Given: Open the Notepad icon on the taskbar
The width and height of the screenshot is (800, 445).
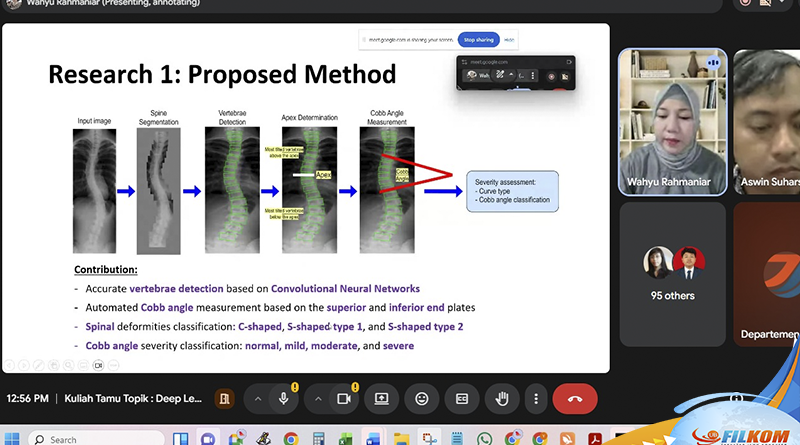Looking at the screenshot, I should [457, 439].
